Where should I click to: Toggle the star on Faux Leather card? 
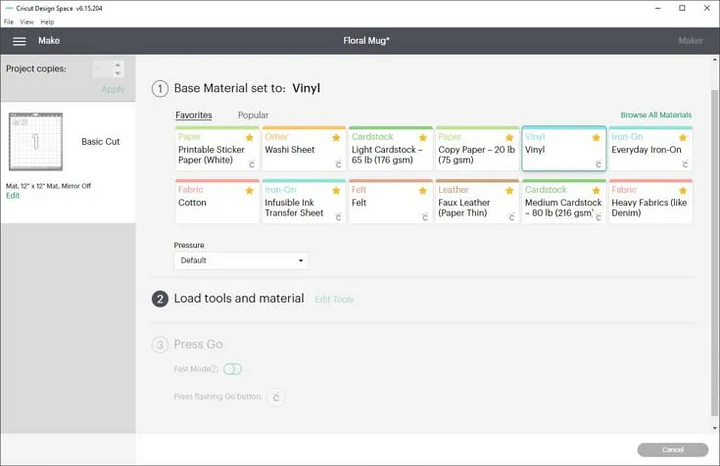[509, 191]
